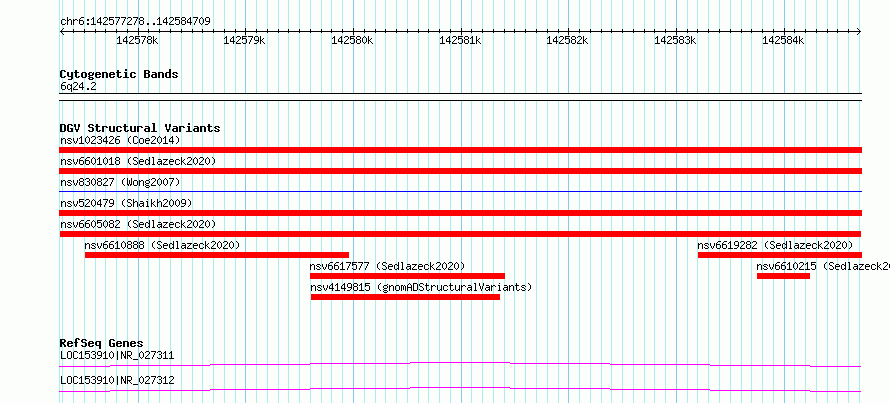This screenshot has width=890, height=403.
Task: Click the red bar of nsv6610888
Action: tap(217, 255)
